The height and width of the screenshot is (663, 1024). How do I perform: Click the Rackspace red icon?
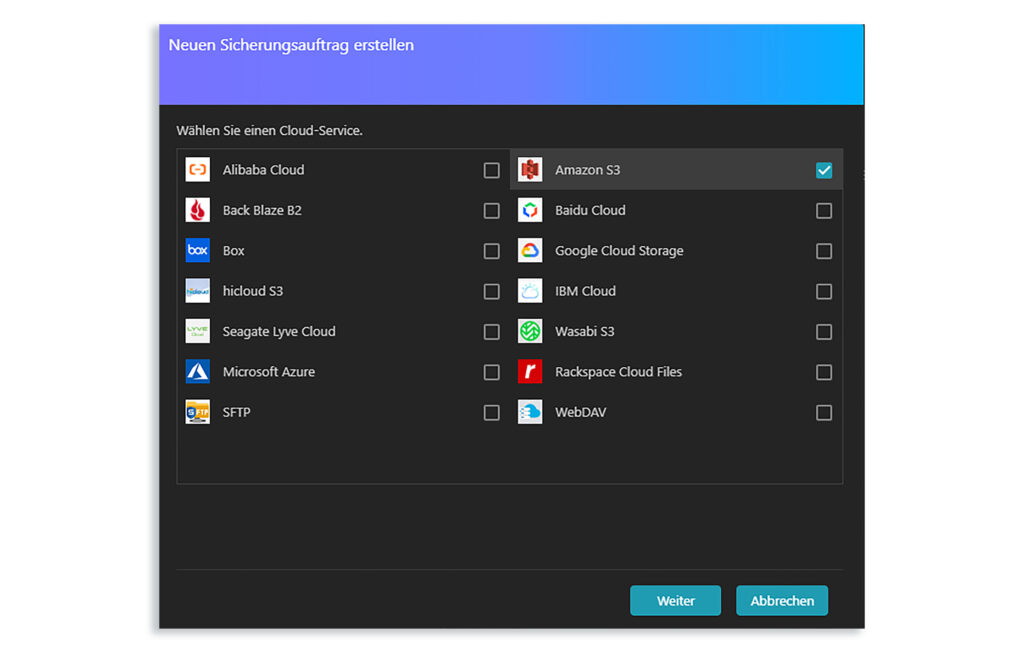tap(530, 372)
